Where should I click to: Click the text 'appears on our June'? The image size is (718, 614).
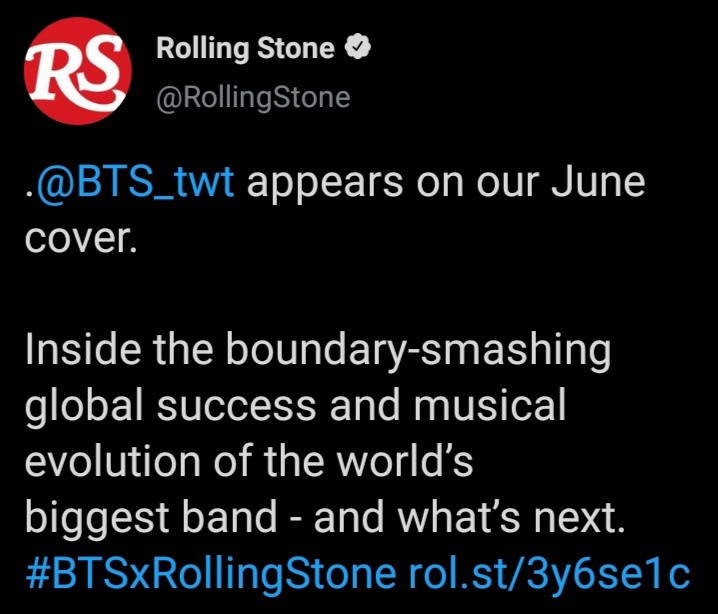pos(446,183)
